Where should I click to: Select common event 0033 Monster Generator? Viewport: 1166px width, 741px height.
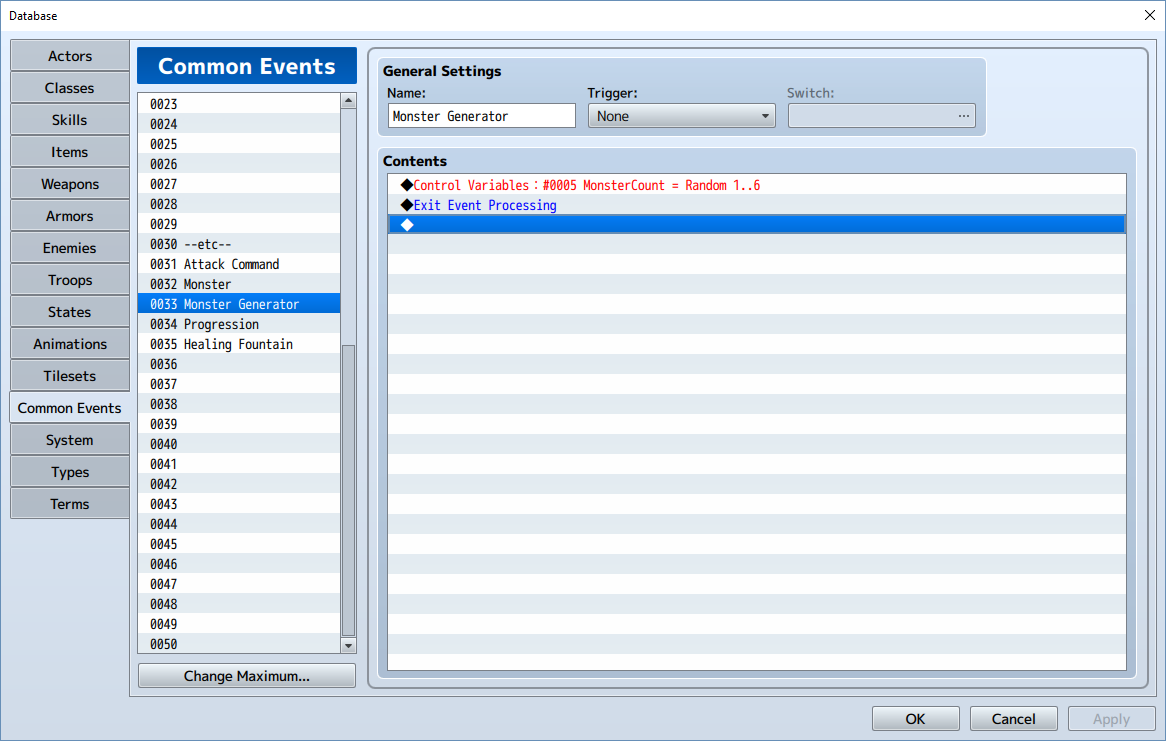[x=239, y=304]
